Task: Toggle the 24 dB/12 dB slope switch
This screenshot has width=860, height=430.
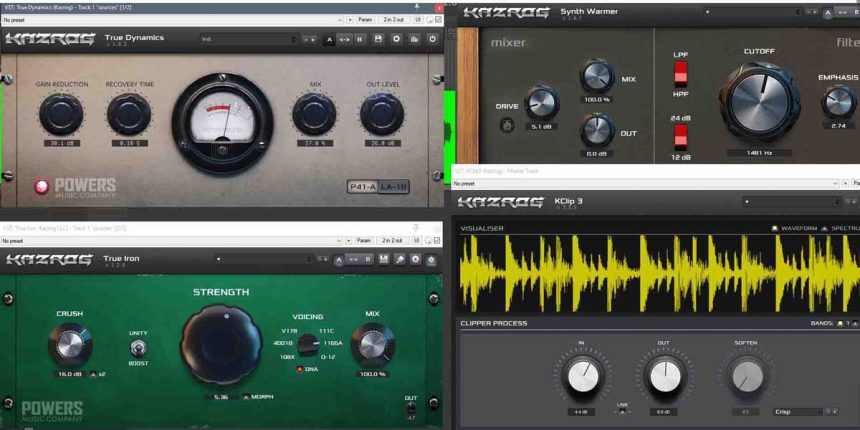Action: 680,136
